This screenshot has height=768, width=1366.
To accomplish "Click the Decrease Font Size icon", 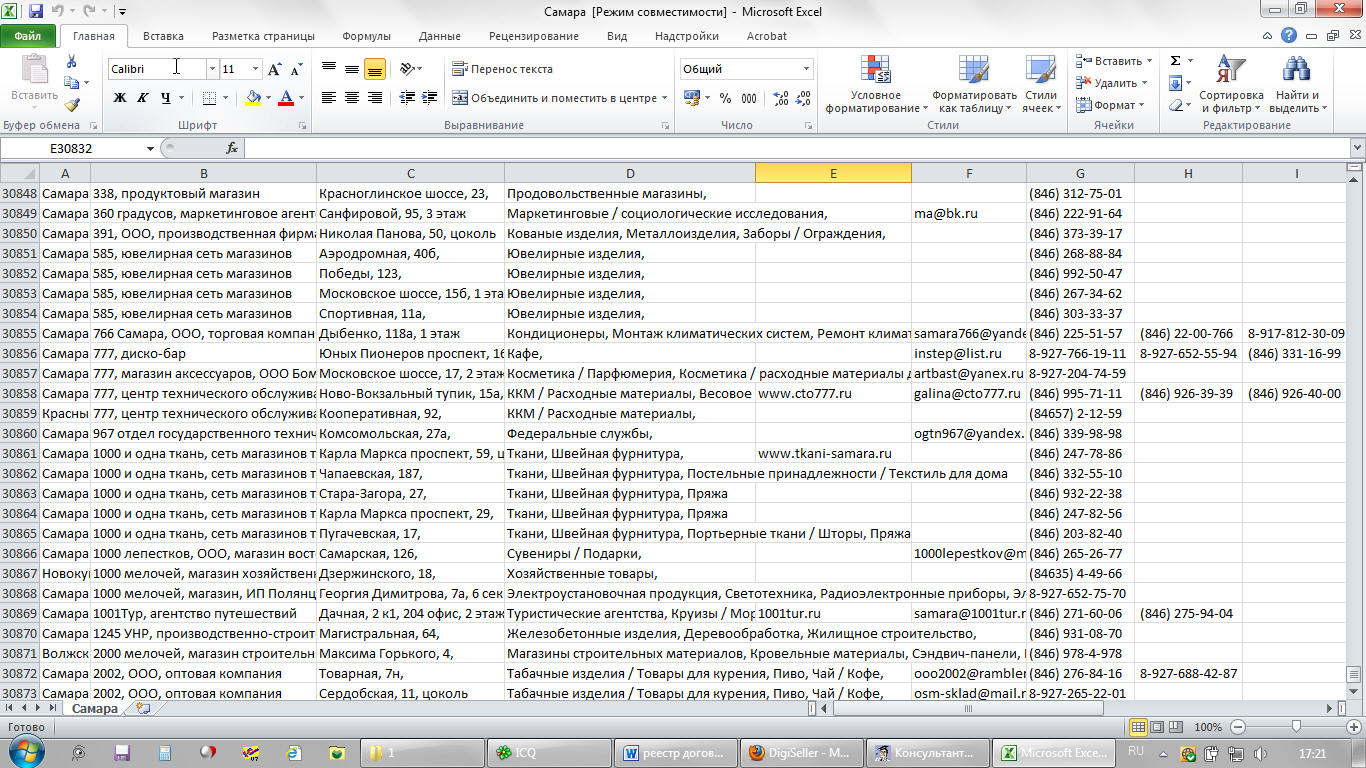I will click(x=296, y=69).
